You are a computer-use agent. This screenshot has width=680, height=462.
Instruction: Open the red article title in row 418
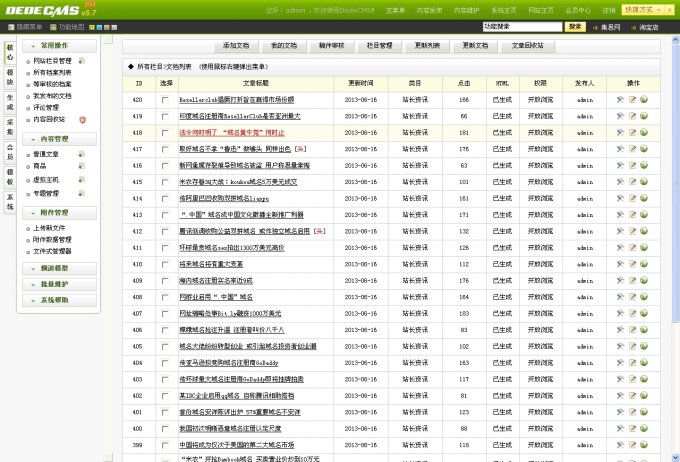click(232, 133)
